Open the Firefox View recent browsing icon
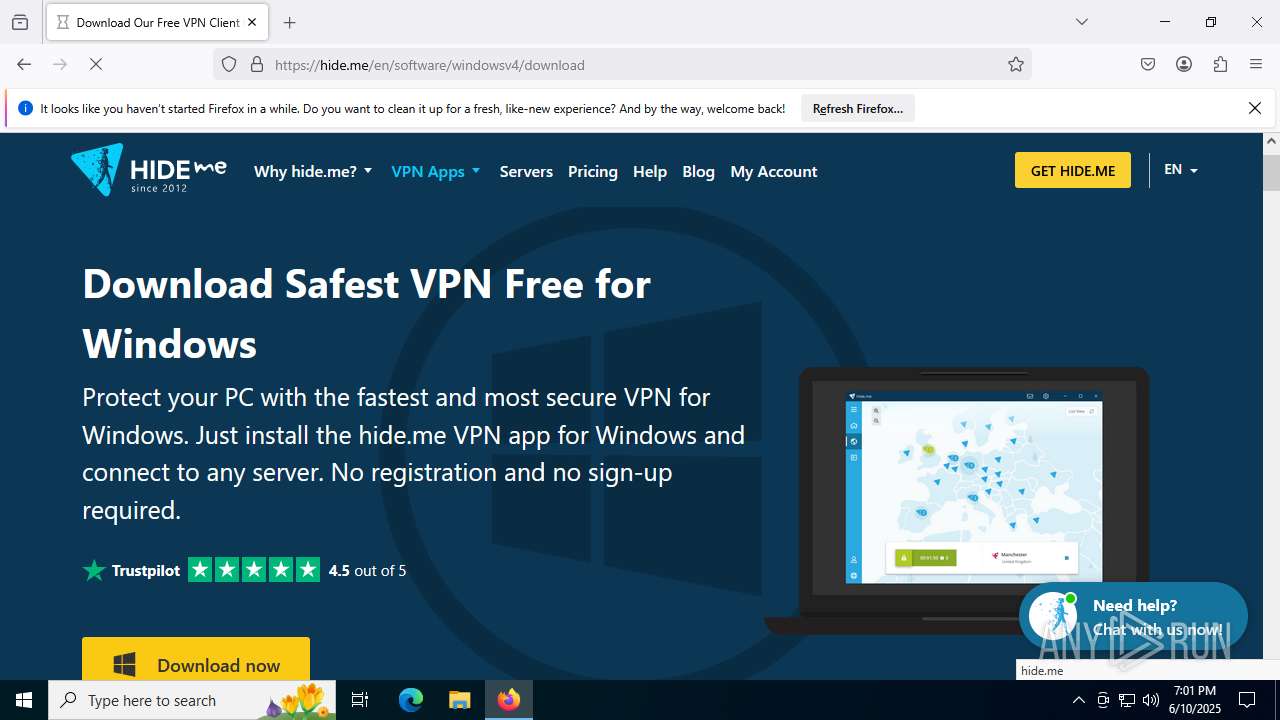The width and height of the screenshot is (1280, 720). tap(20, 22)
